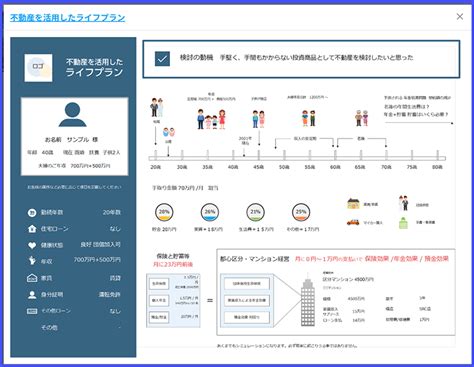The image size is (474, 367).
Task: Click the 25% orange gauge circle
Action: 301,212
